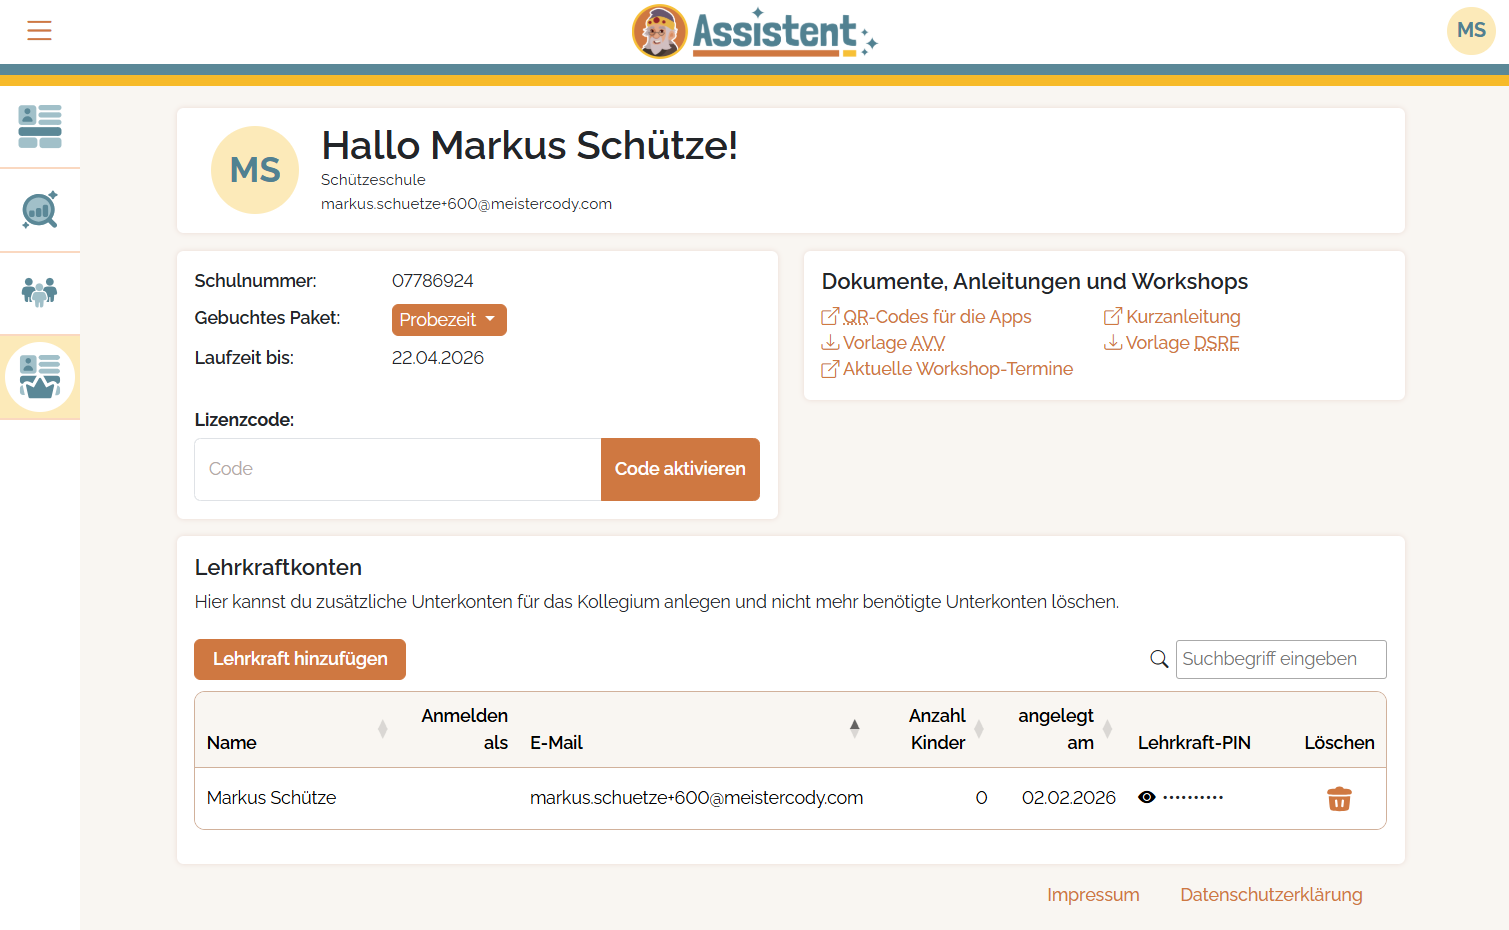Viewport: 1509px width, 930px height.
Task: Open the group of children sidebar icon
Action: (x=40, y=292)
